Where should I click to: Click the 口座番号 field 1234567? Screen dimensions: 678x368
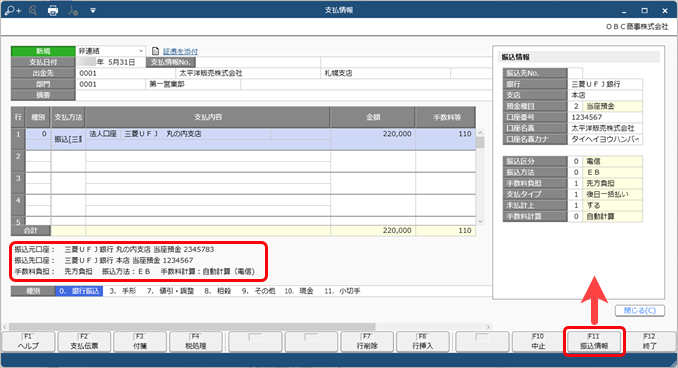pyautogui.click(x=605, y=117)
